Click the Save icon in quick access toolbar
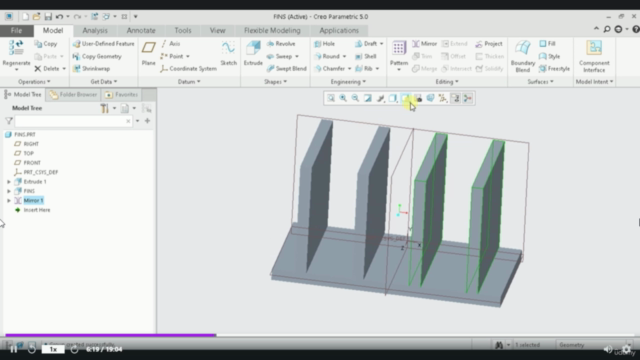Viewport: 640px width, 360px height. coord(48,17)
